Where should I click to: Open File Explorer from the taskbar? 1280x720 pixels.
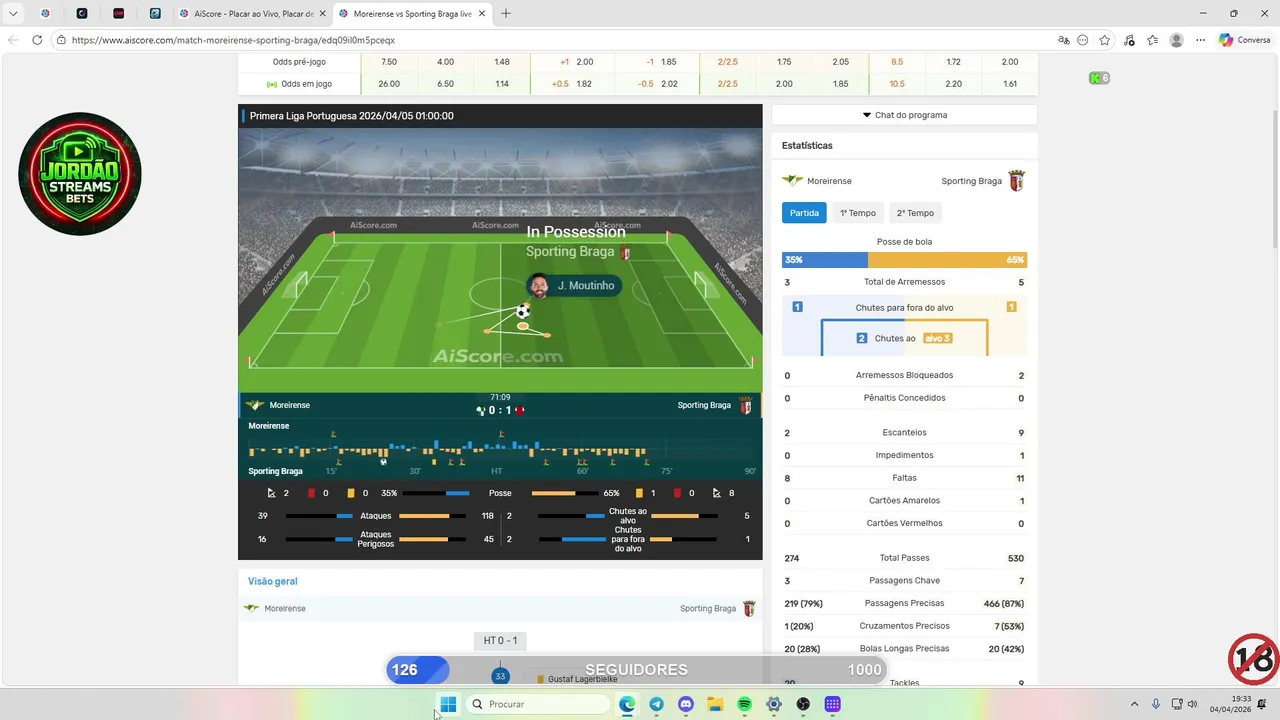715,704
